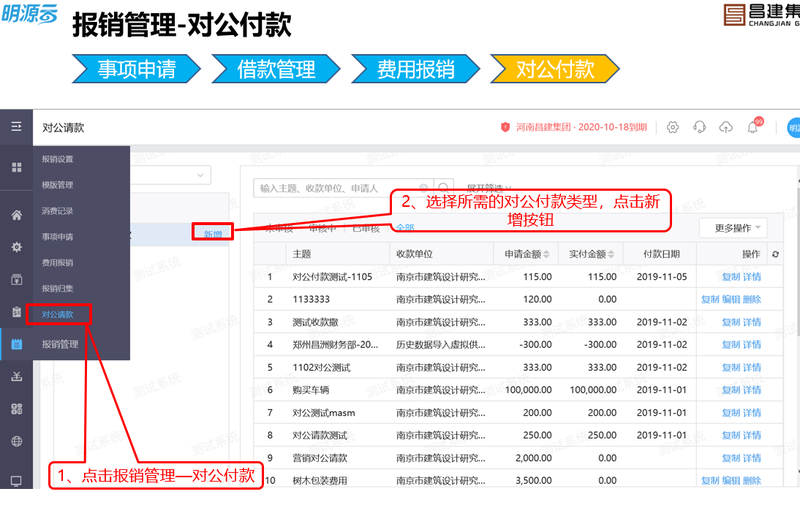Image resolution: width=800 pixels, height=516 pixels.
Task: Open 报销设置 in the submenu
Action: pyautogui.click(x=58, y=159)
